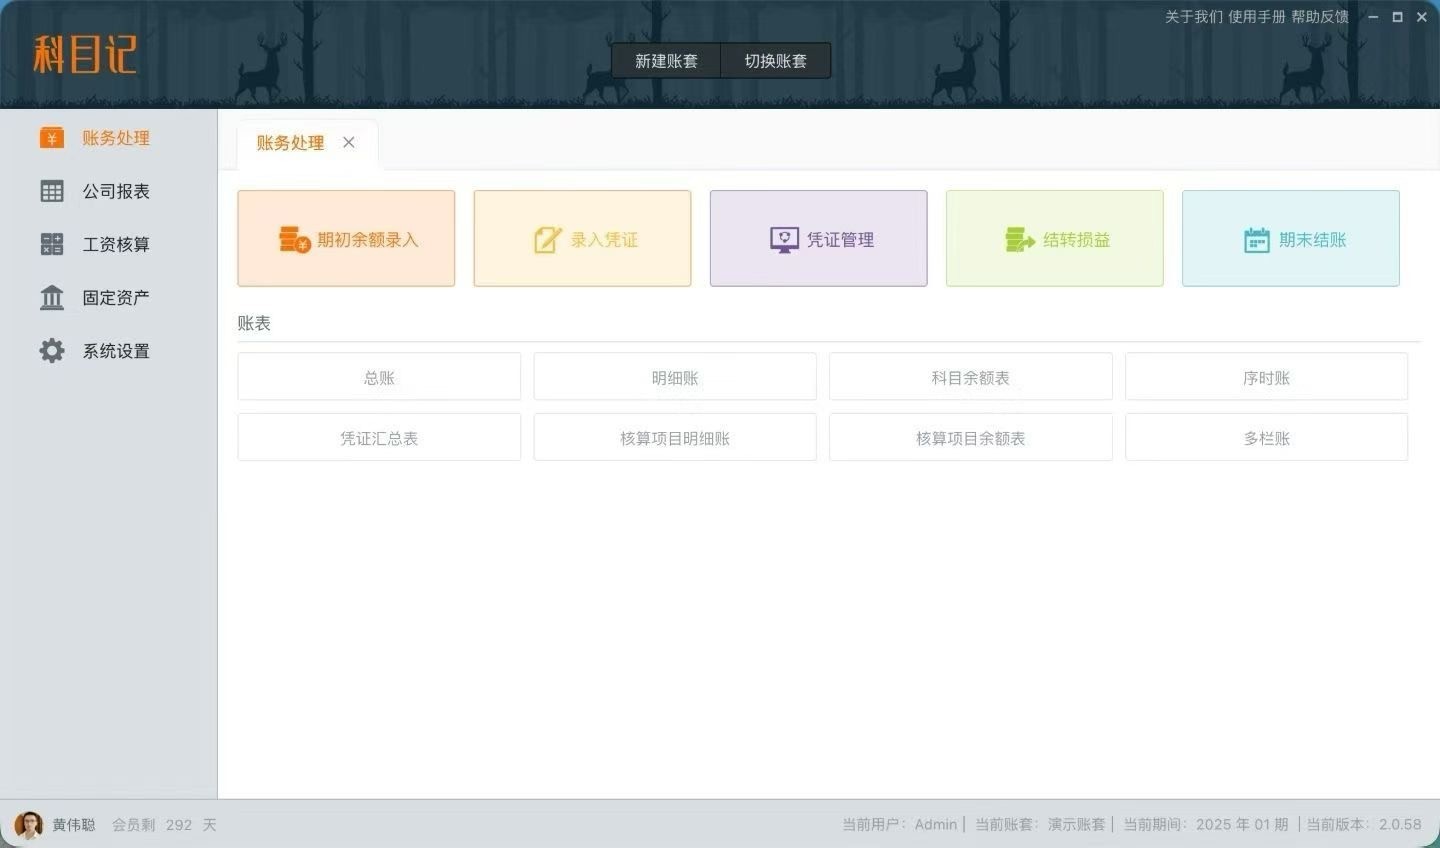This screenshot has height=848, width=1440.
Task: Open 固定资产 via its bank building icon
Action: click(52, 298)
